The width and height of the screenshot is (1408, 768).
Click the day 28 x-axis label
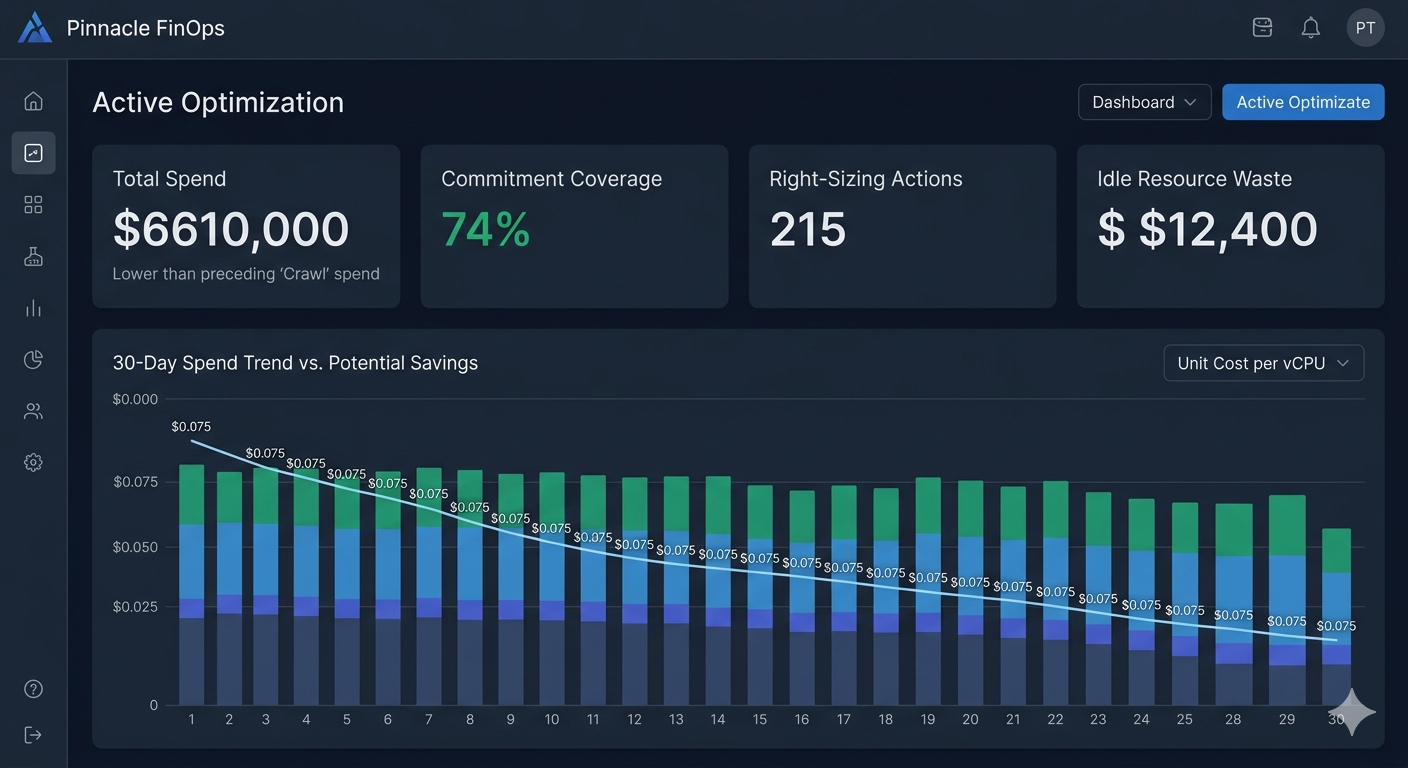(1234, 719)
